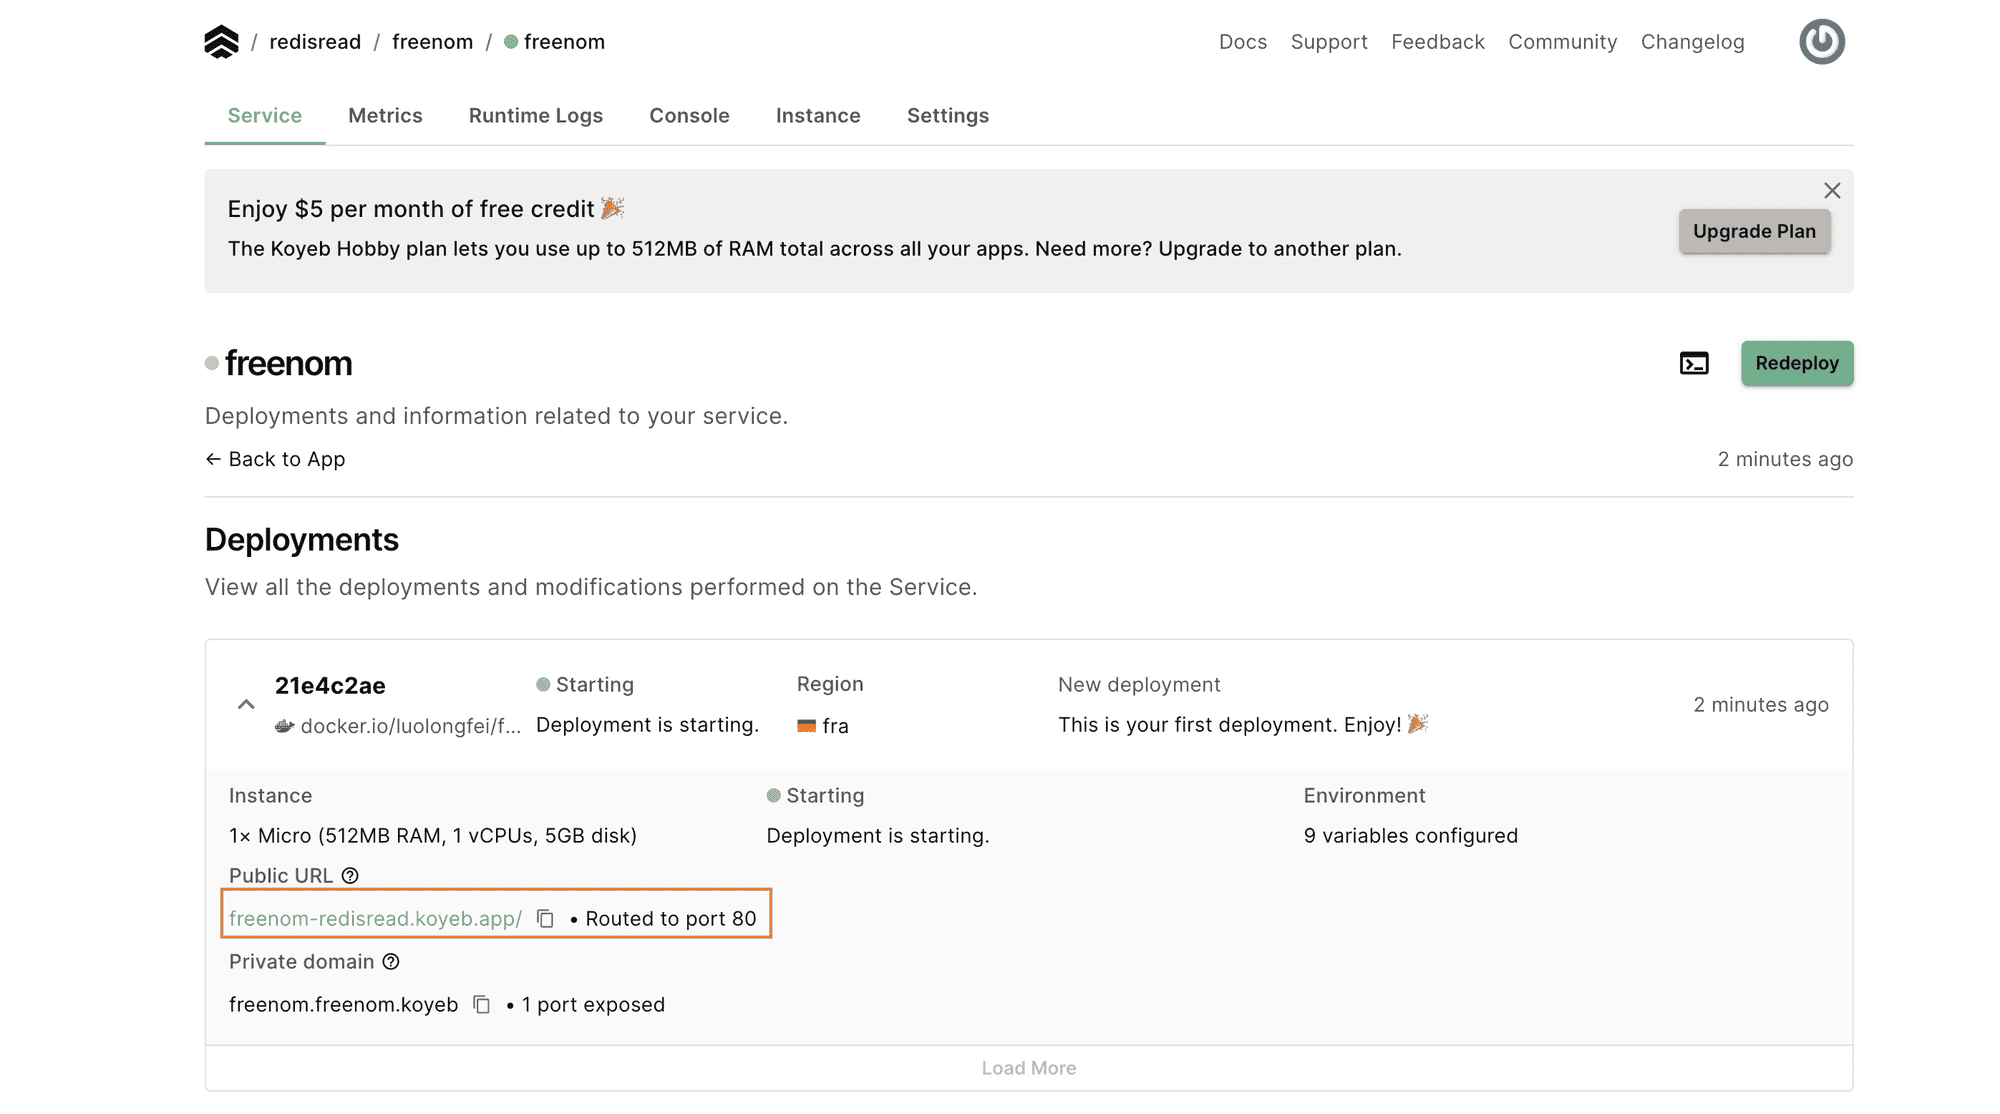
Task: Open freenom-redisread.koyeb.app link
Action: 375,918
